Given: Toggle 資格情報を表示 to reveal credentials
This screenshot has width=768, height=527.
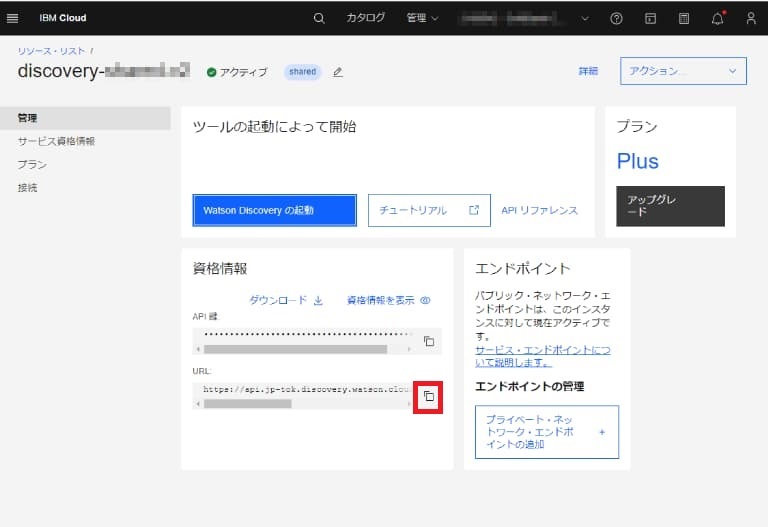Looking at the screenshot, I should point(388,300).
